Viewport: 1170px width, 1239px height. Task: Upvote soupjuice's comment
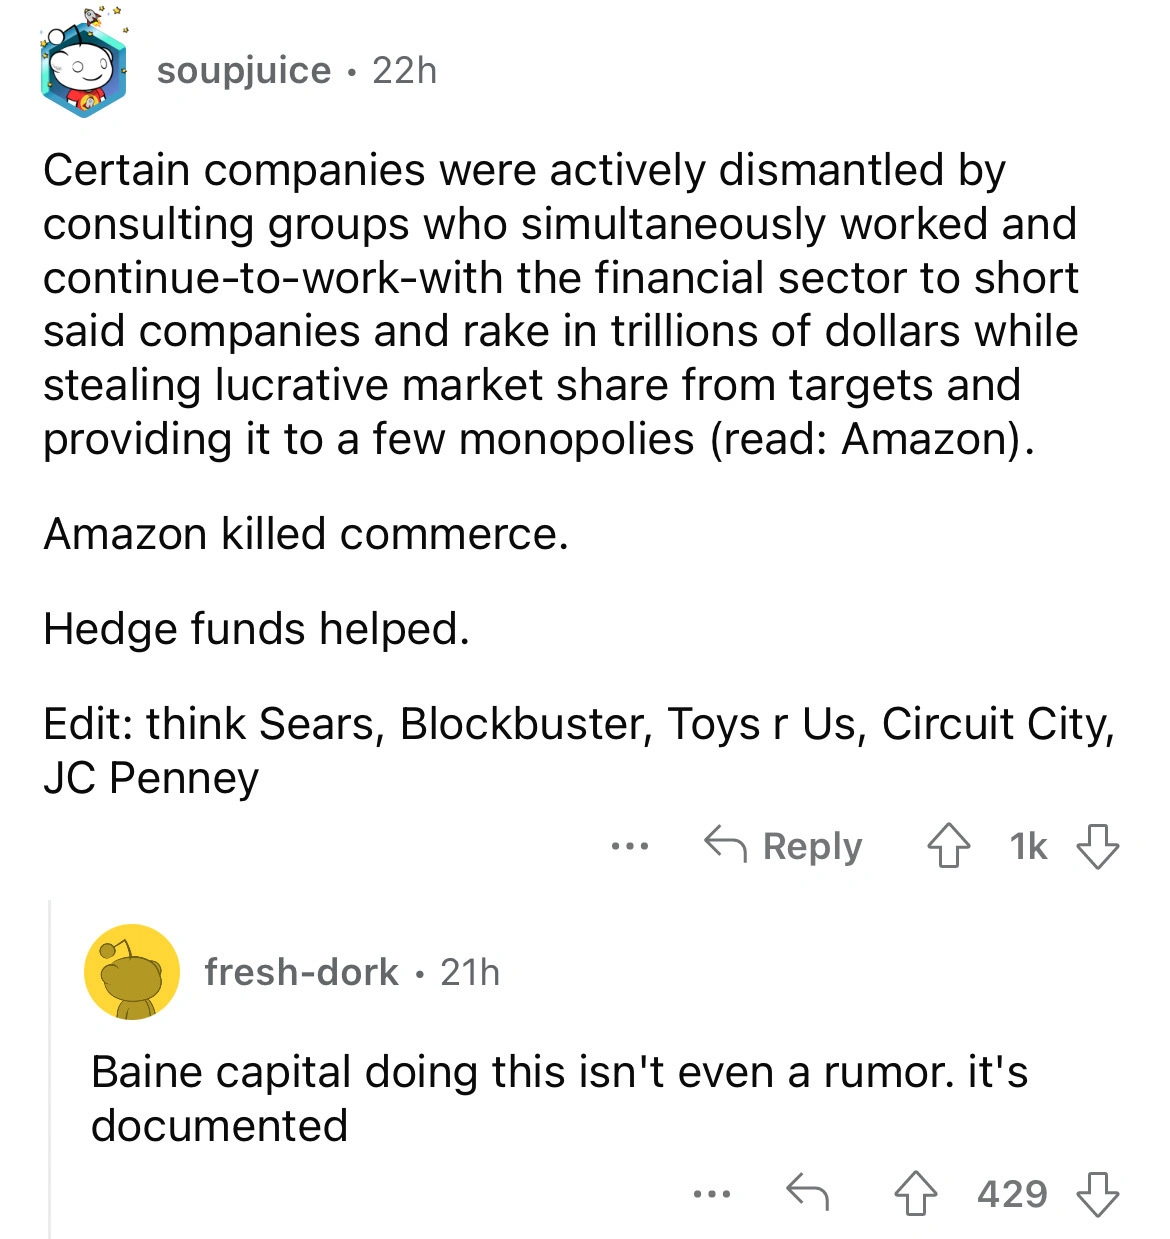pos(948,847)
